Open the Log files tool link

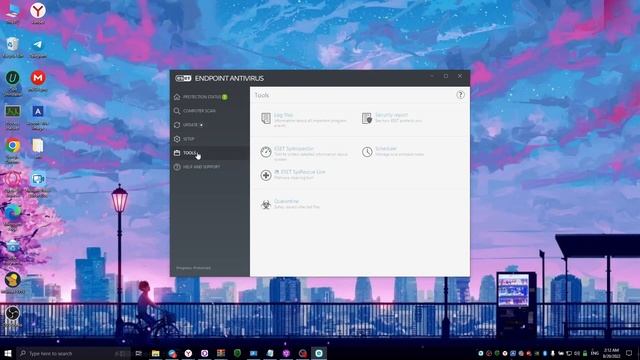coord(283,115)
